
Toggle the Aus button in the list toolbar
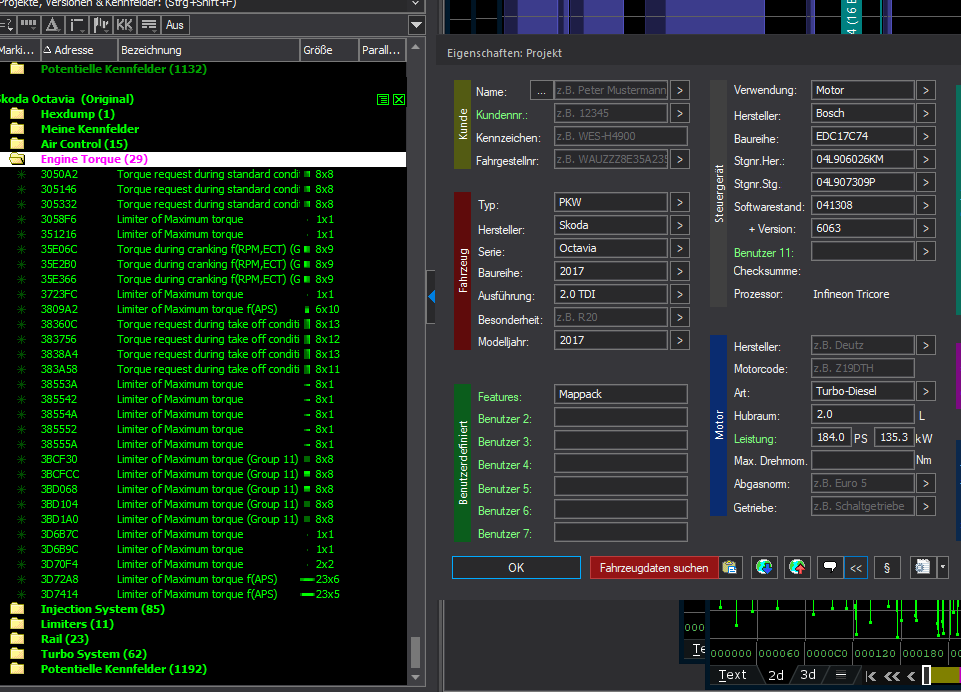(x=175, y=24)
